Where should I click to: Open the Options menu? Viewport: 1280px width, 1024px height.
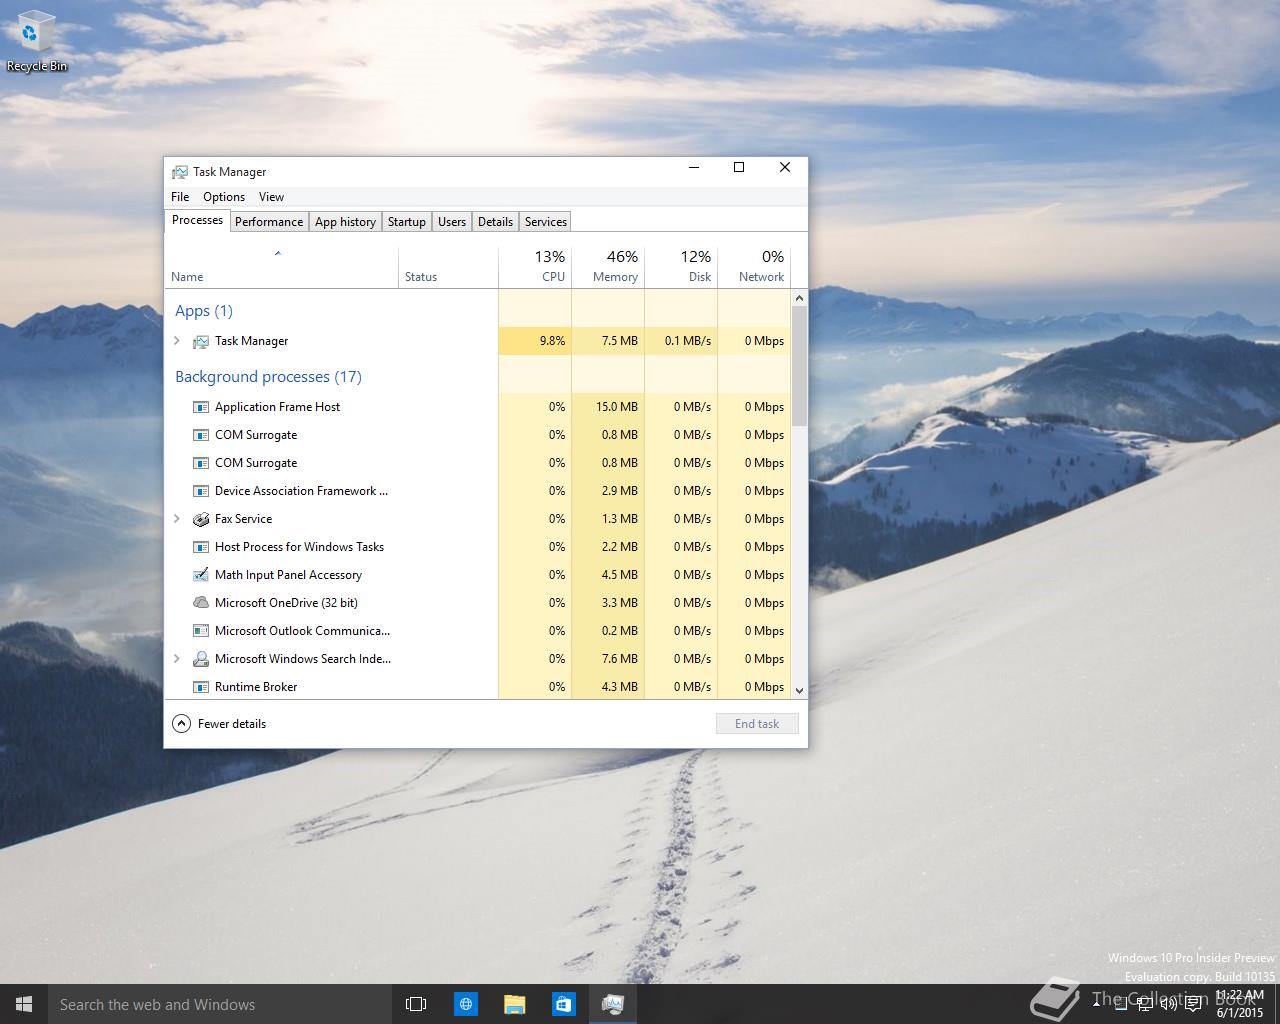[x=224, y=197]
